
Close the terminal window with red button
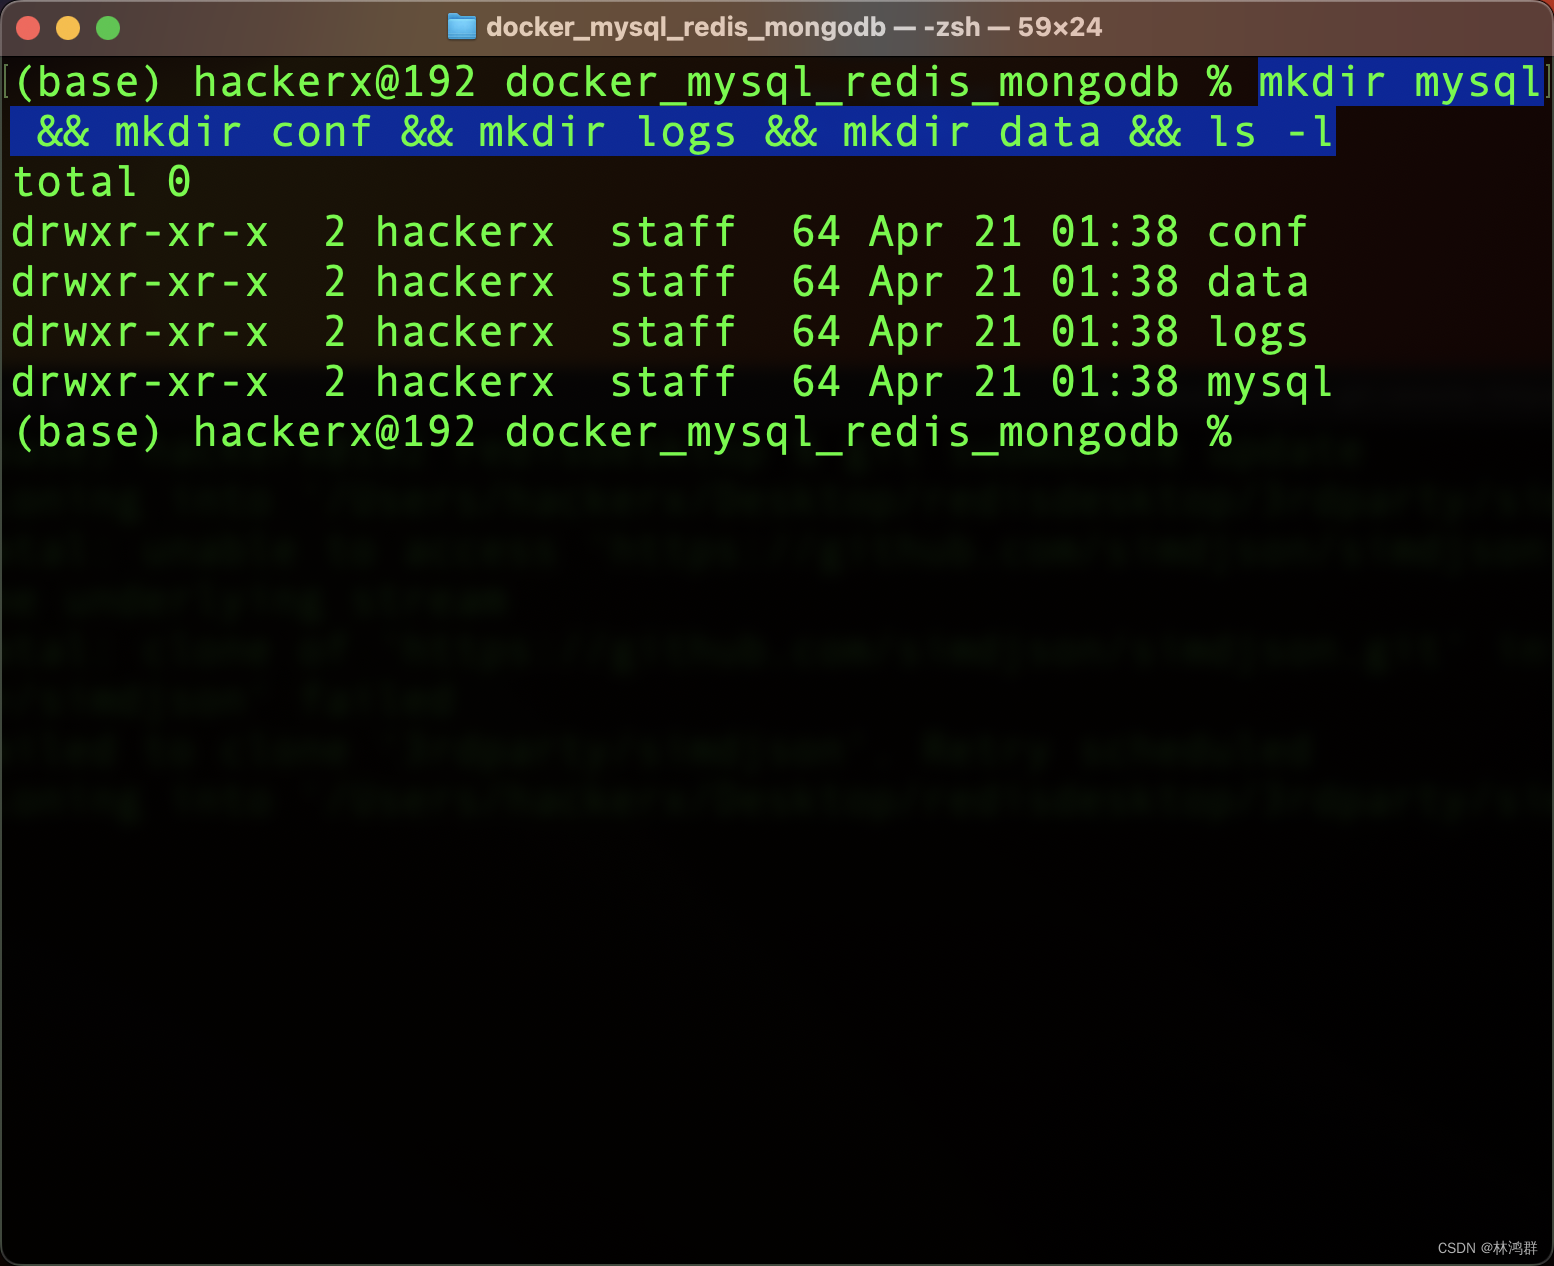[28, 28]
